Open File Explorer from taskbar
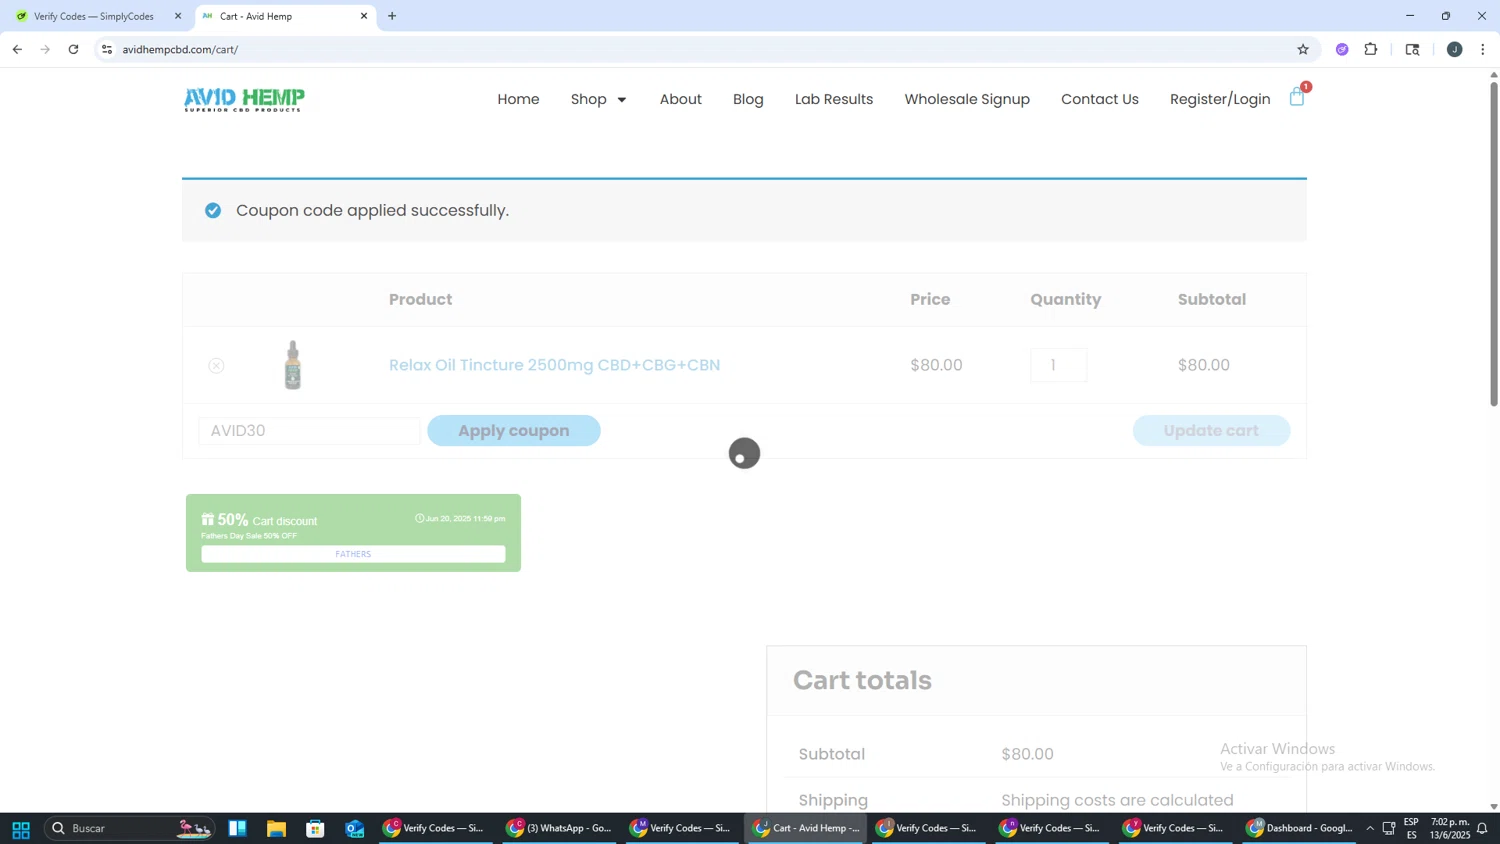This screenshot has height=844, width=1500. pos(276,829)
